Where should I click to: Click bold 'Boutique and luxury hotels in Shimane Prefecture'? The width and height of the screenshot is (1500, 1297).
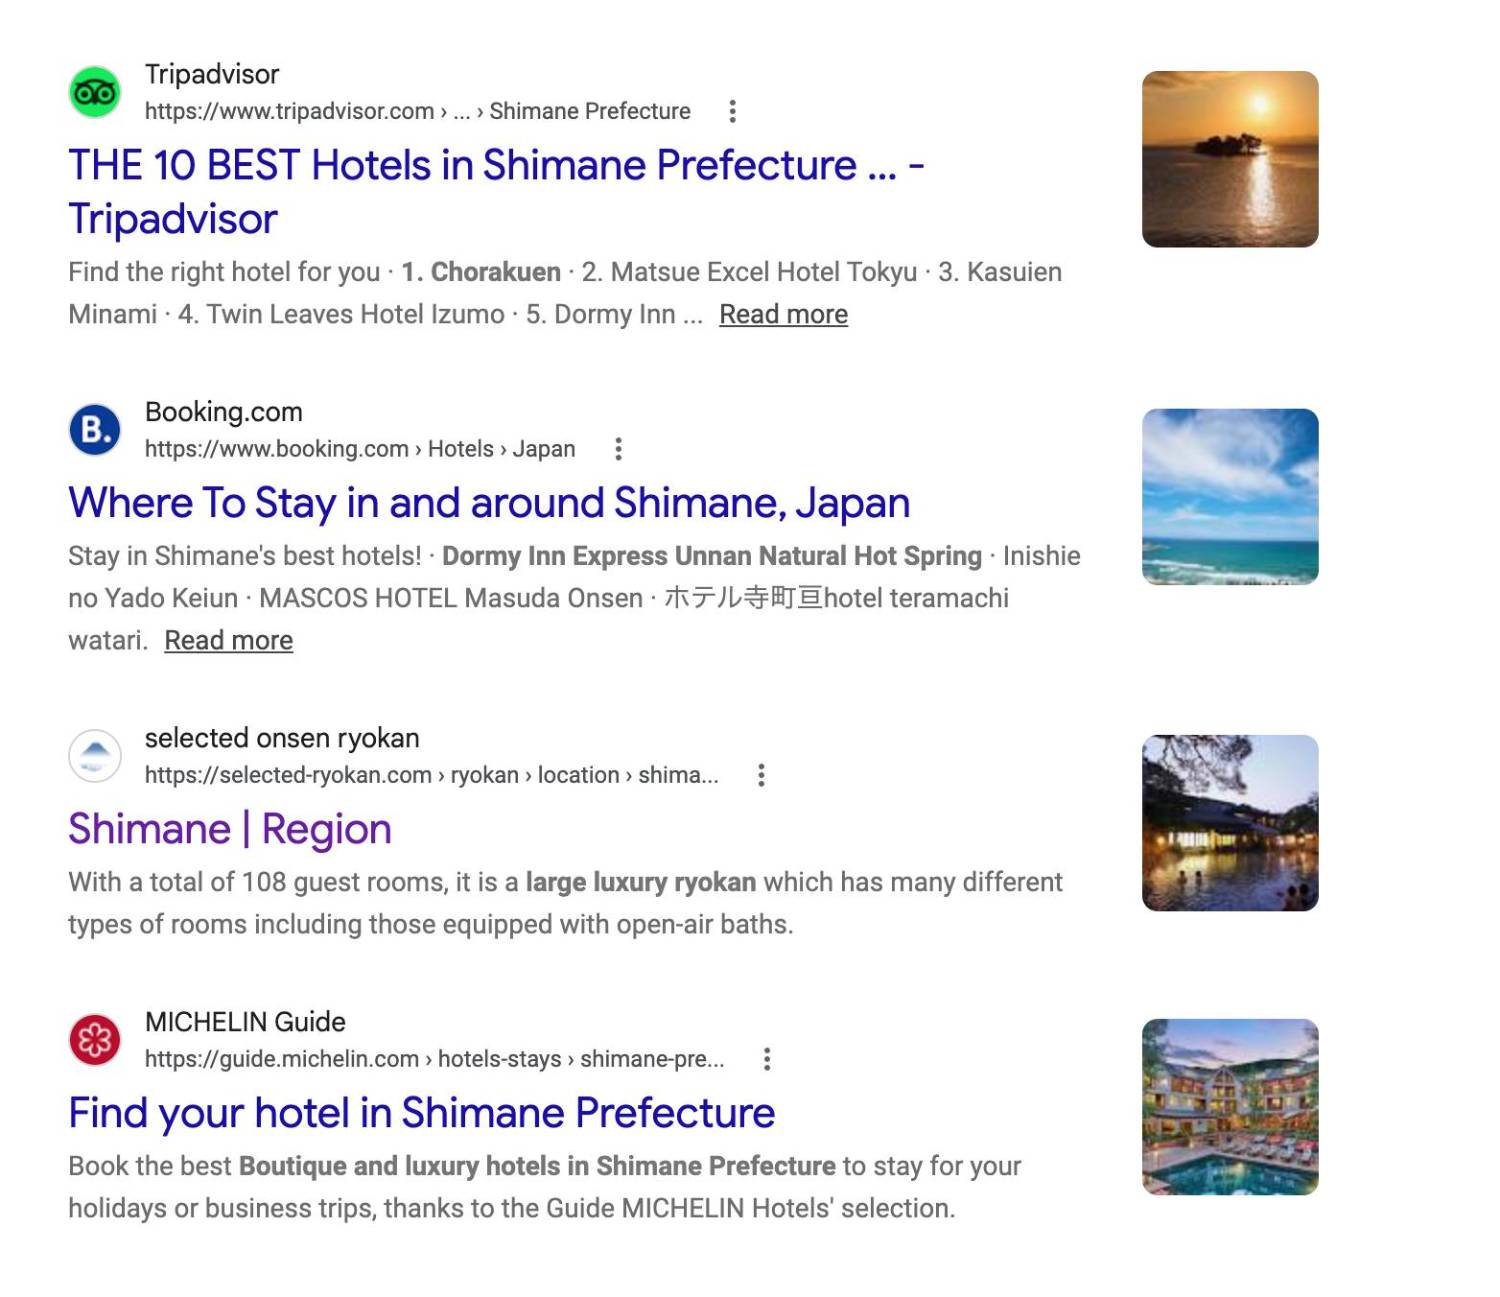pyautogui.click(x=537, y=1166)
